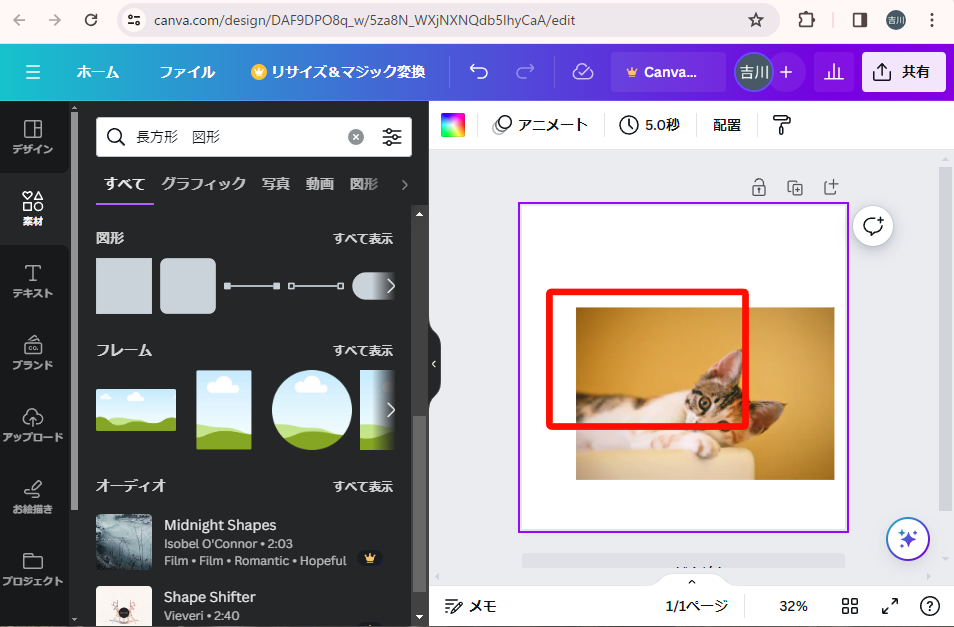Viewport: 954px width, 627px height.
Task: Clear the search field with the X button
Action: [x=356, y=137]
